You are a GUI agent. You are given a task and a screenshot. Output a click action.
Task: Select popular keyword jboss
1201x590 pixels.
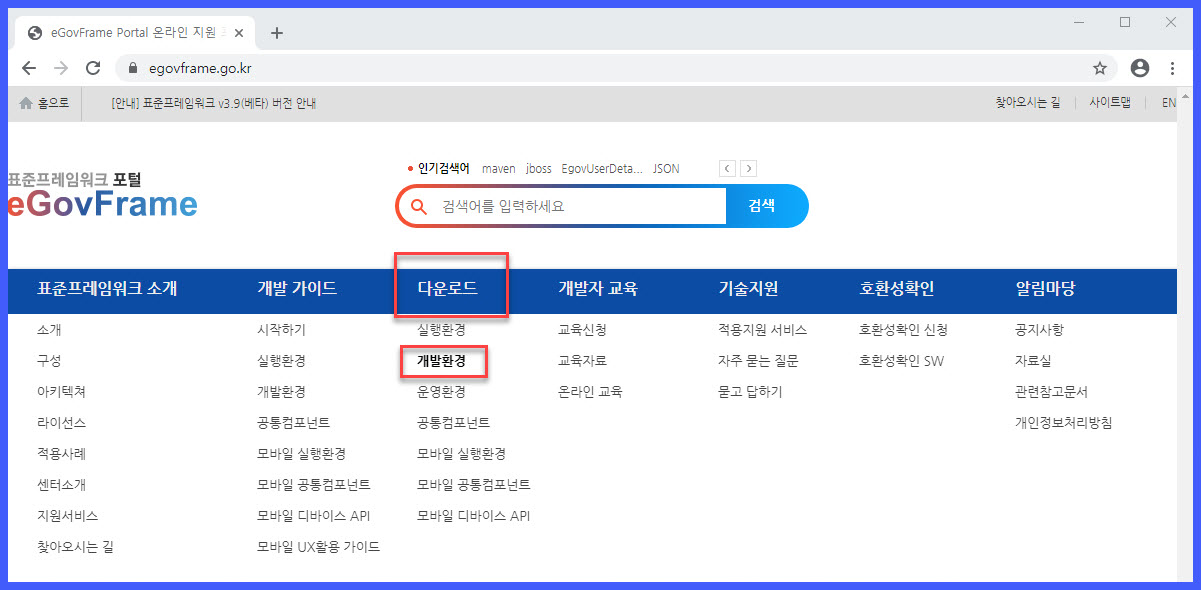pyautogui.click(x=538, y=169)
